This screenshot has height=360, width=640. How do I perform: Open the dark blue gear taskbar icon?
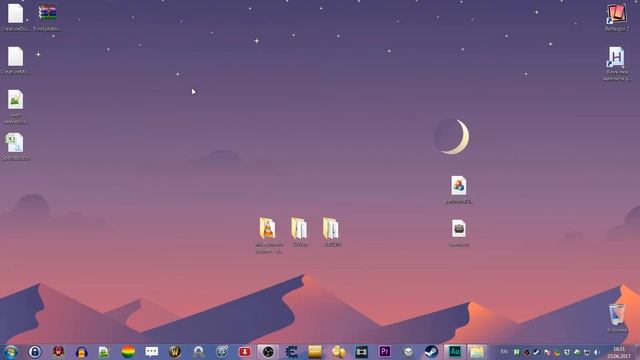pos(291,352)
